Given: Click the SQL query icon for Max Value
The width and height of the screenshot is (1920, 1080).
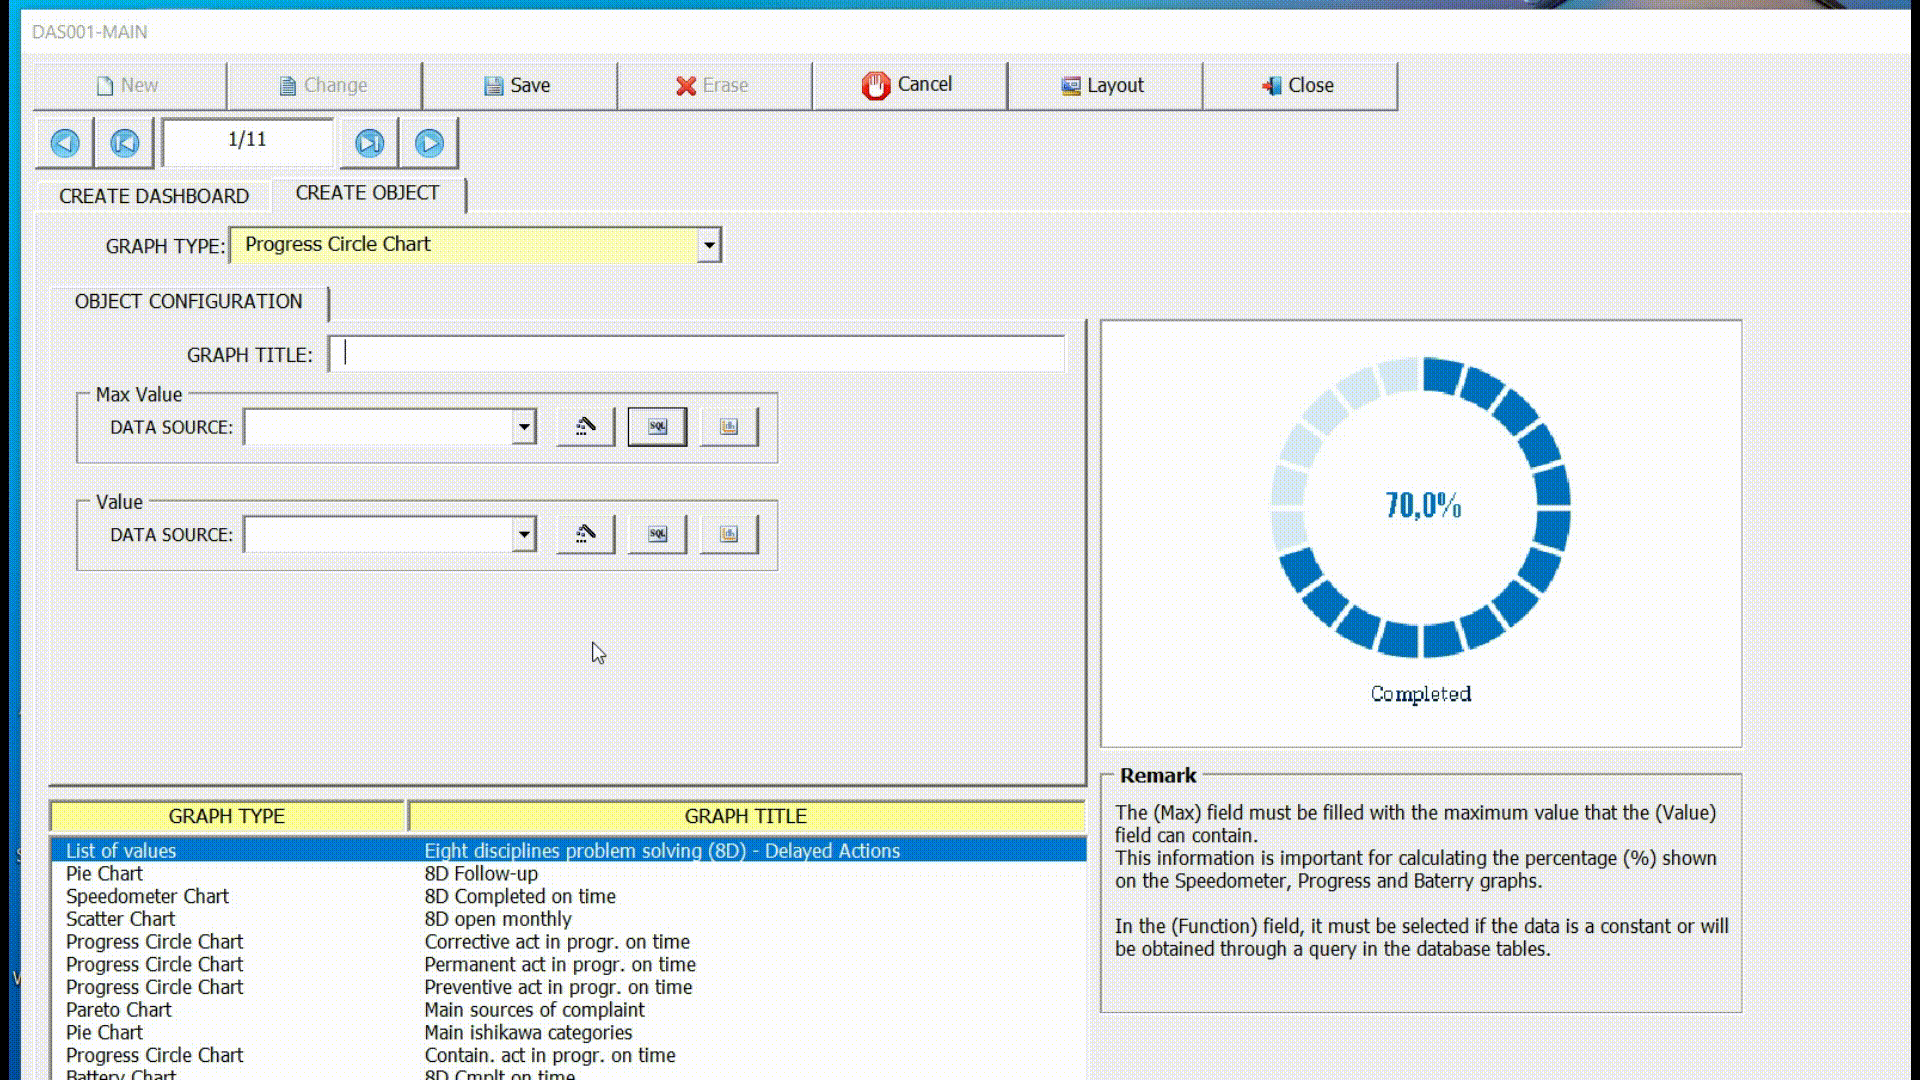Looking at the screenshot, I should [x=656, y=425].
